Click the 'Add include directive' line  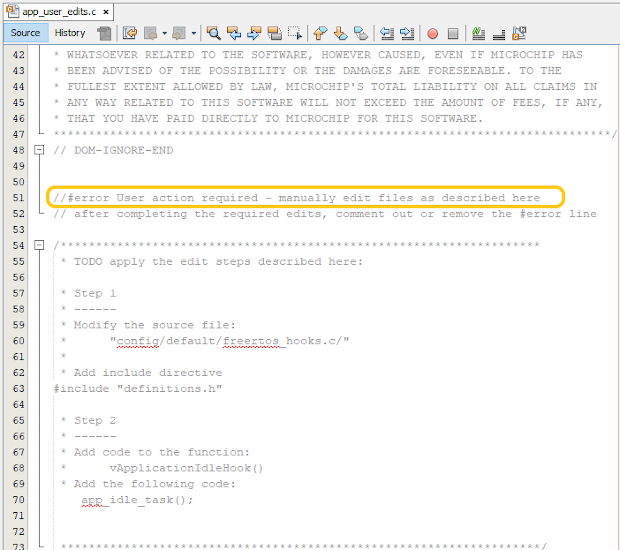[142, 373]
